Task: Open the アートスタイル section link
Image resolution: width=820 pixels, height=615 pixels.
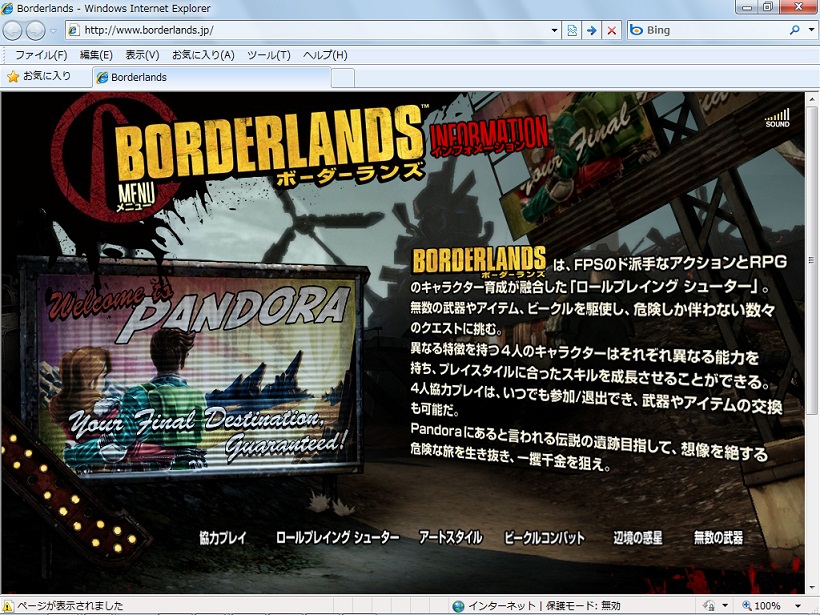Action: pyautogui.click(x=450, y=538)
